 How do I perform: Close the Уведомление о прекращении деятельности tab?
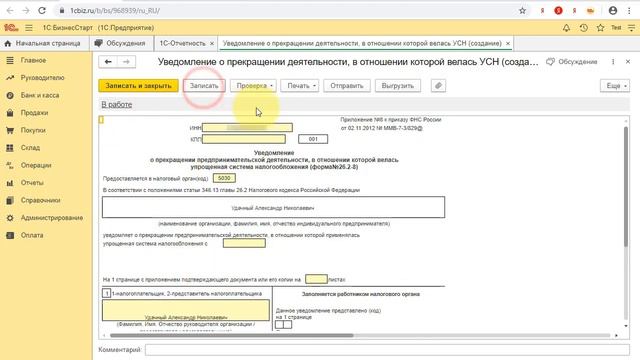tap(508, 43)
